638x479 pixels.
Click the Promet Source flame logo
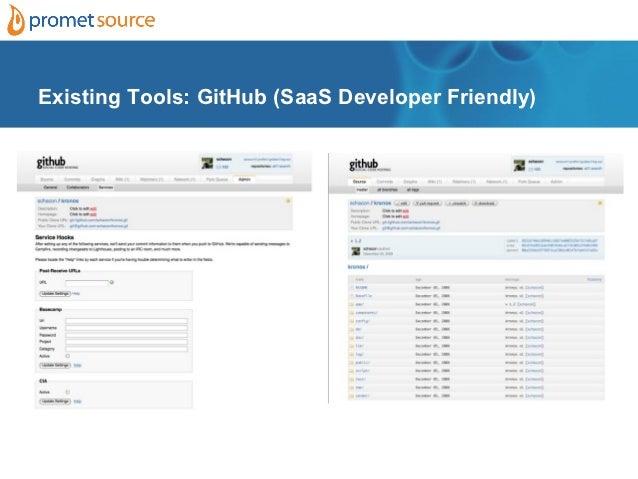16,20
